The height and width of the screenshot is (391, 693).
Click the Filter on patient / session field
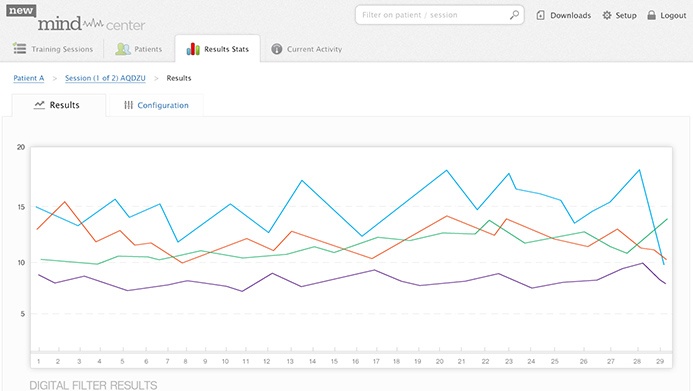click(x=439, y=15)
